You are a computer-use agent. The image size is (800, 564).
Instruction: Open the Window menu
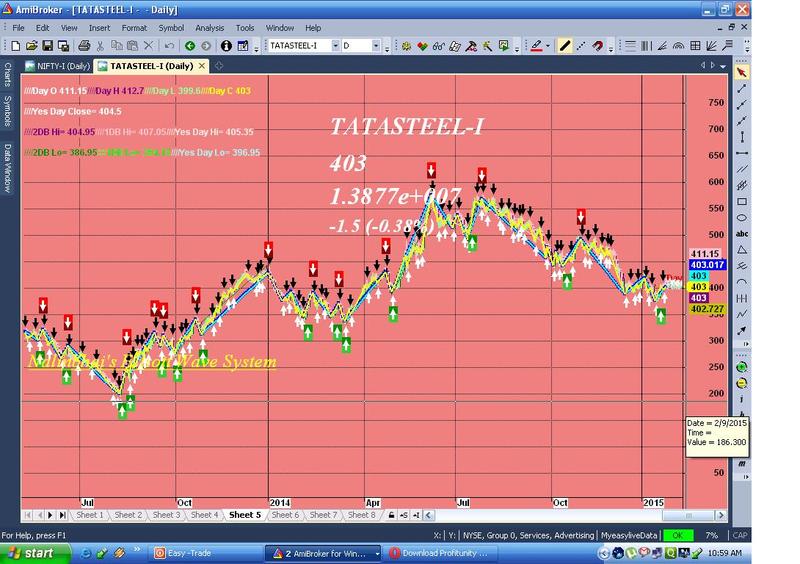point(280,28)
